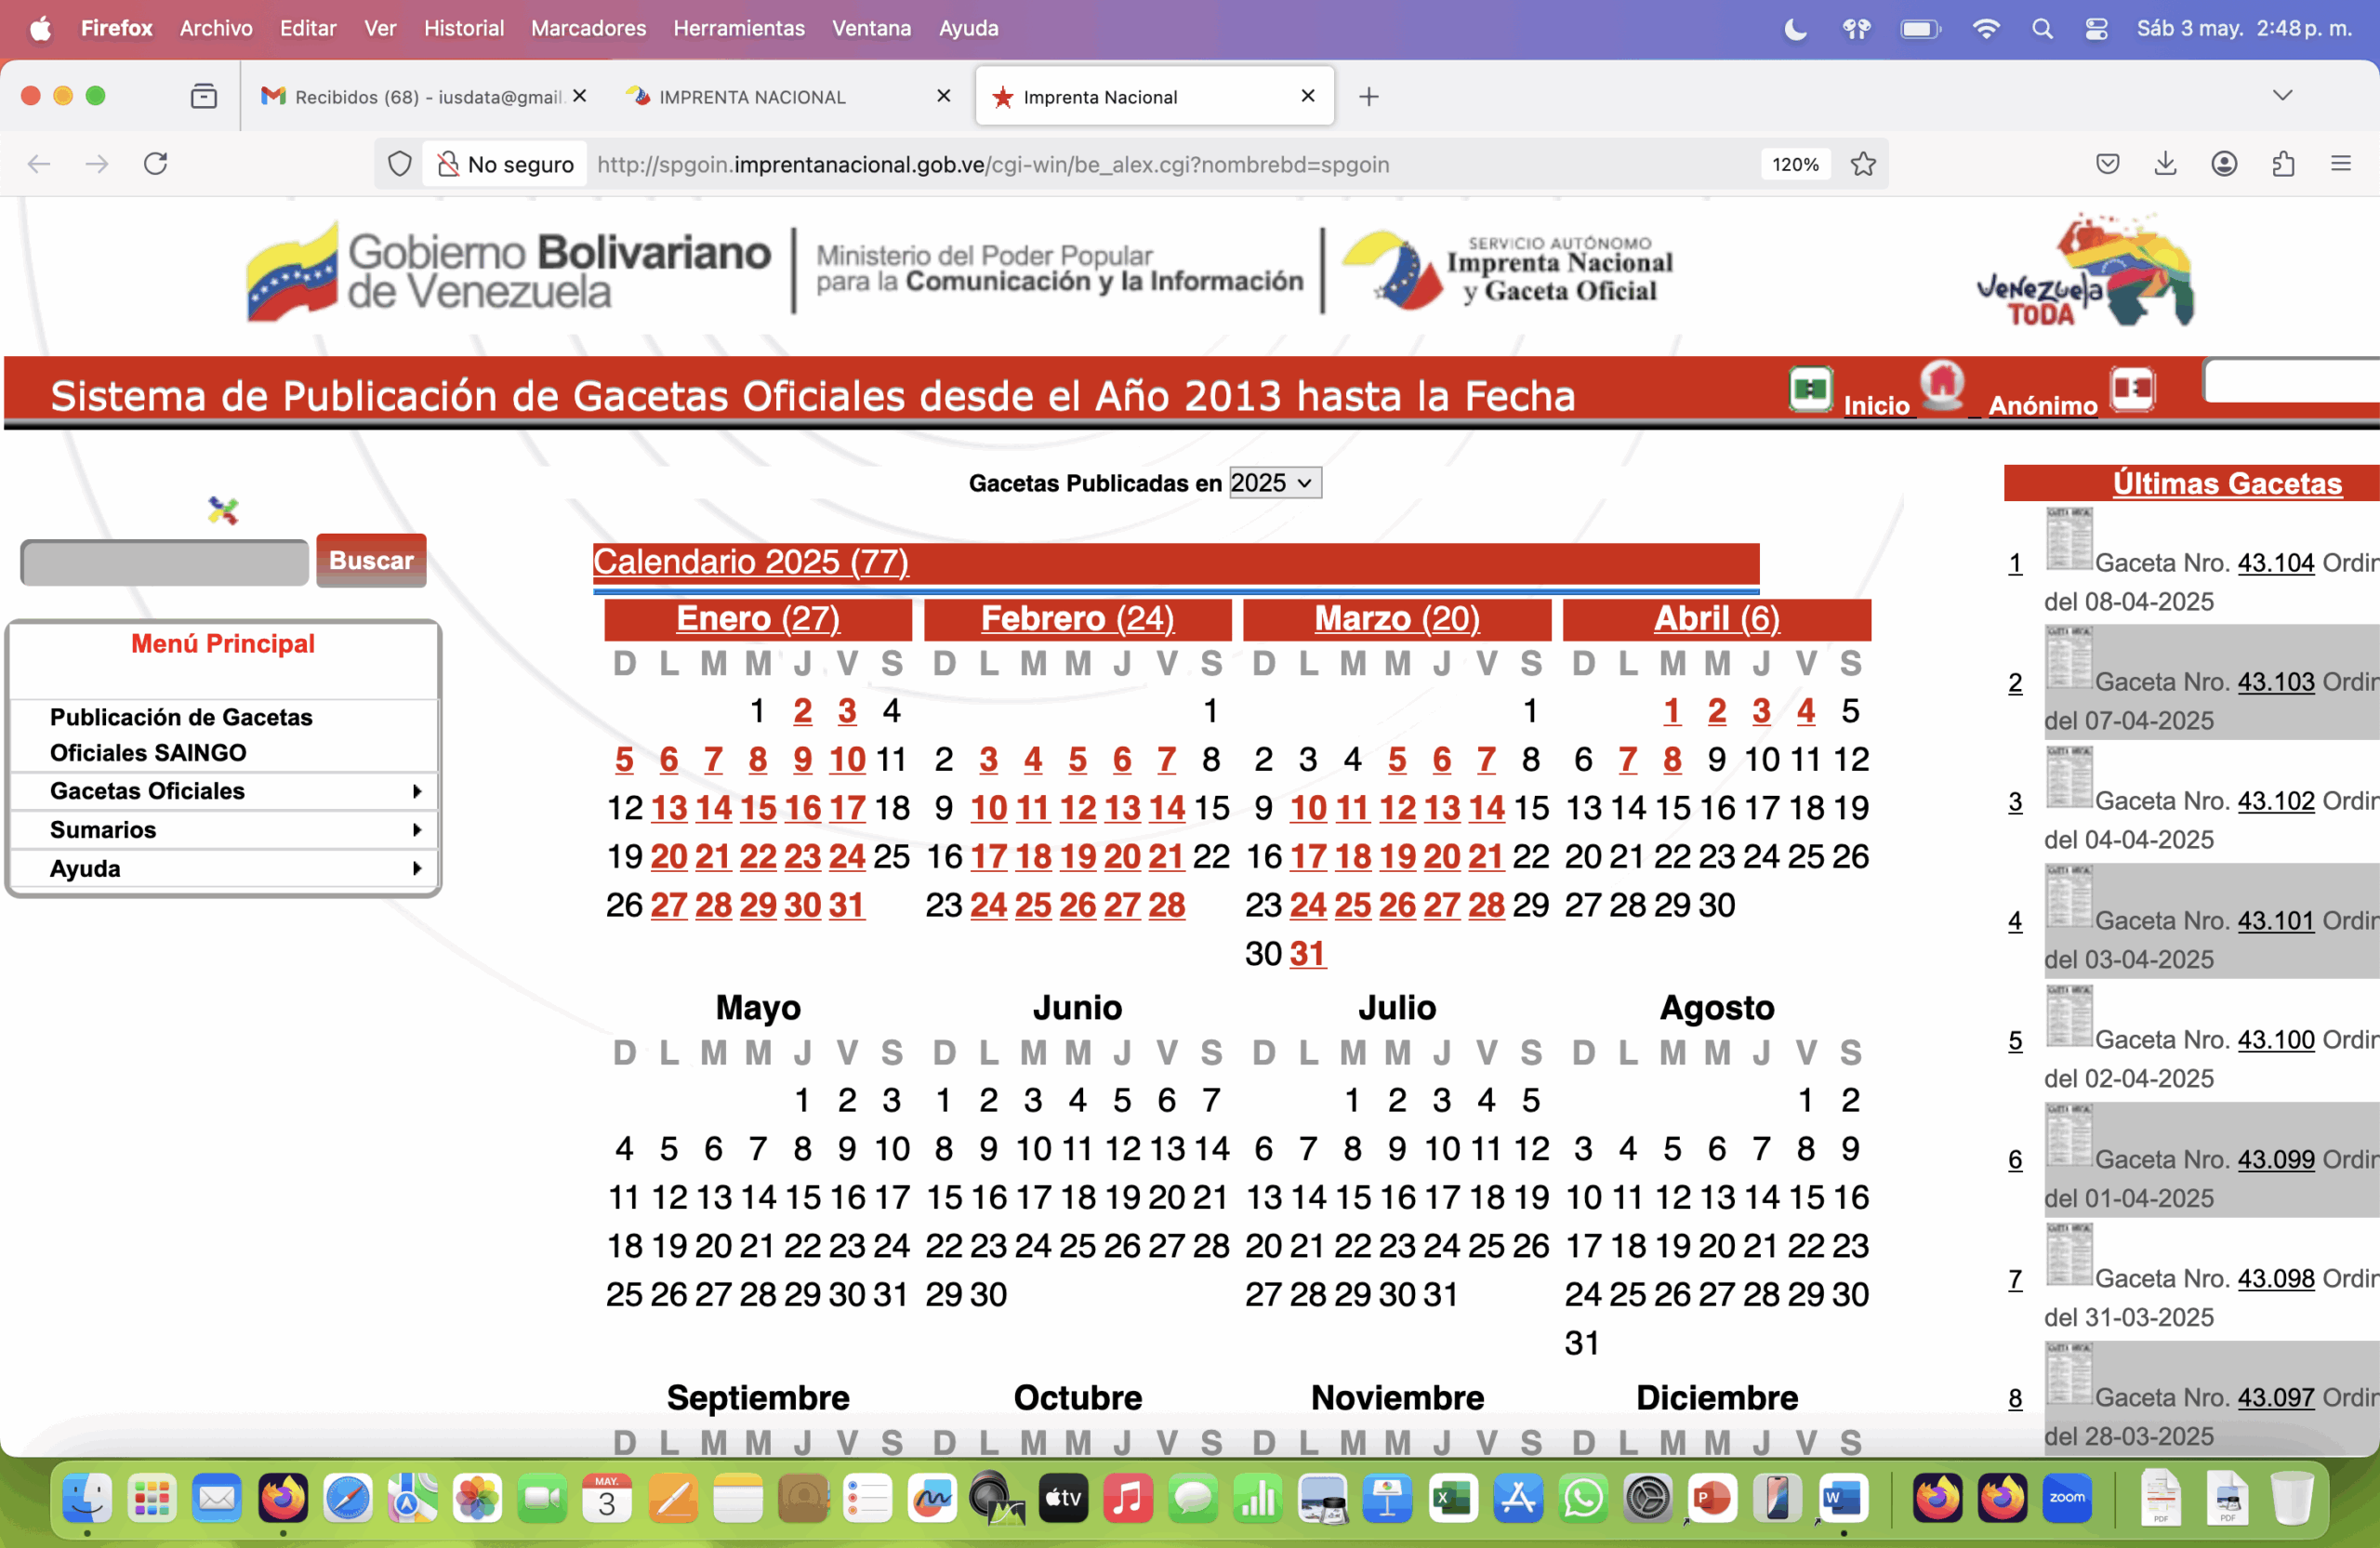The image size is (2380, 1548).
Task: Open Launchpad from the Dock
Action: click(x=152, y=1497)
